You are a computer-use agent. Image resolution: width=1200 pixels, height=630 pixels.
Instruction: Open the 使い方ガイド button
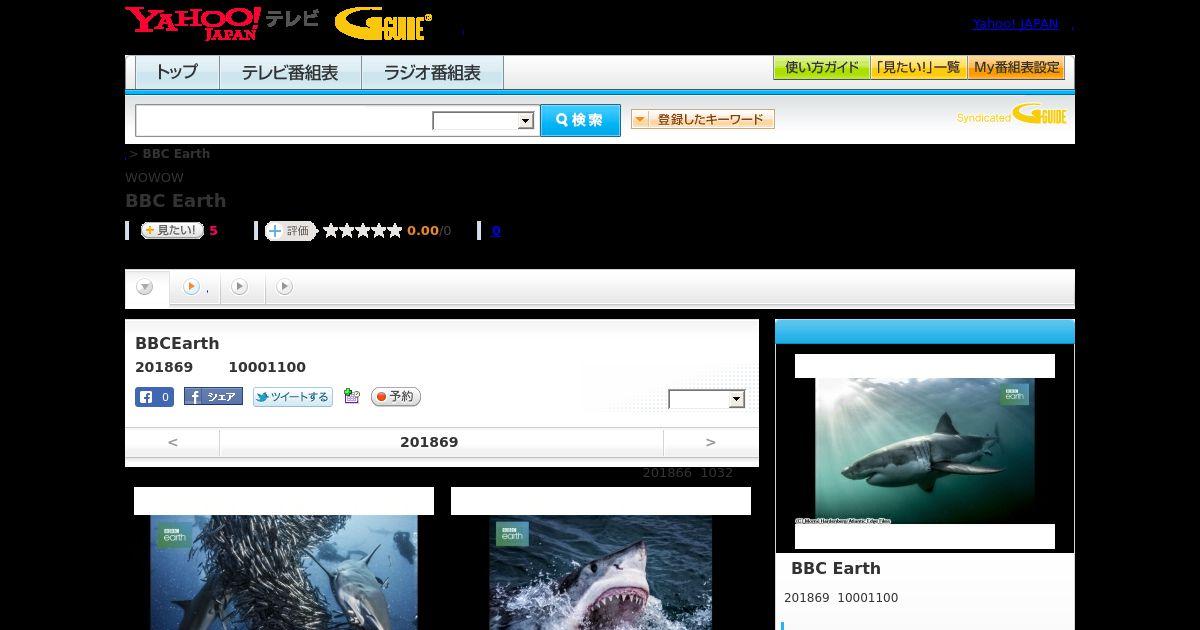[x=821, y=68]
